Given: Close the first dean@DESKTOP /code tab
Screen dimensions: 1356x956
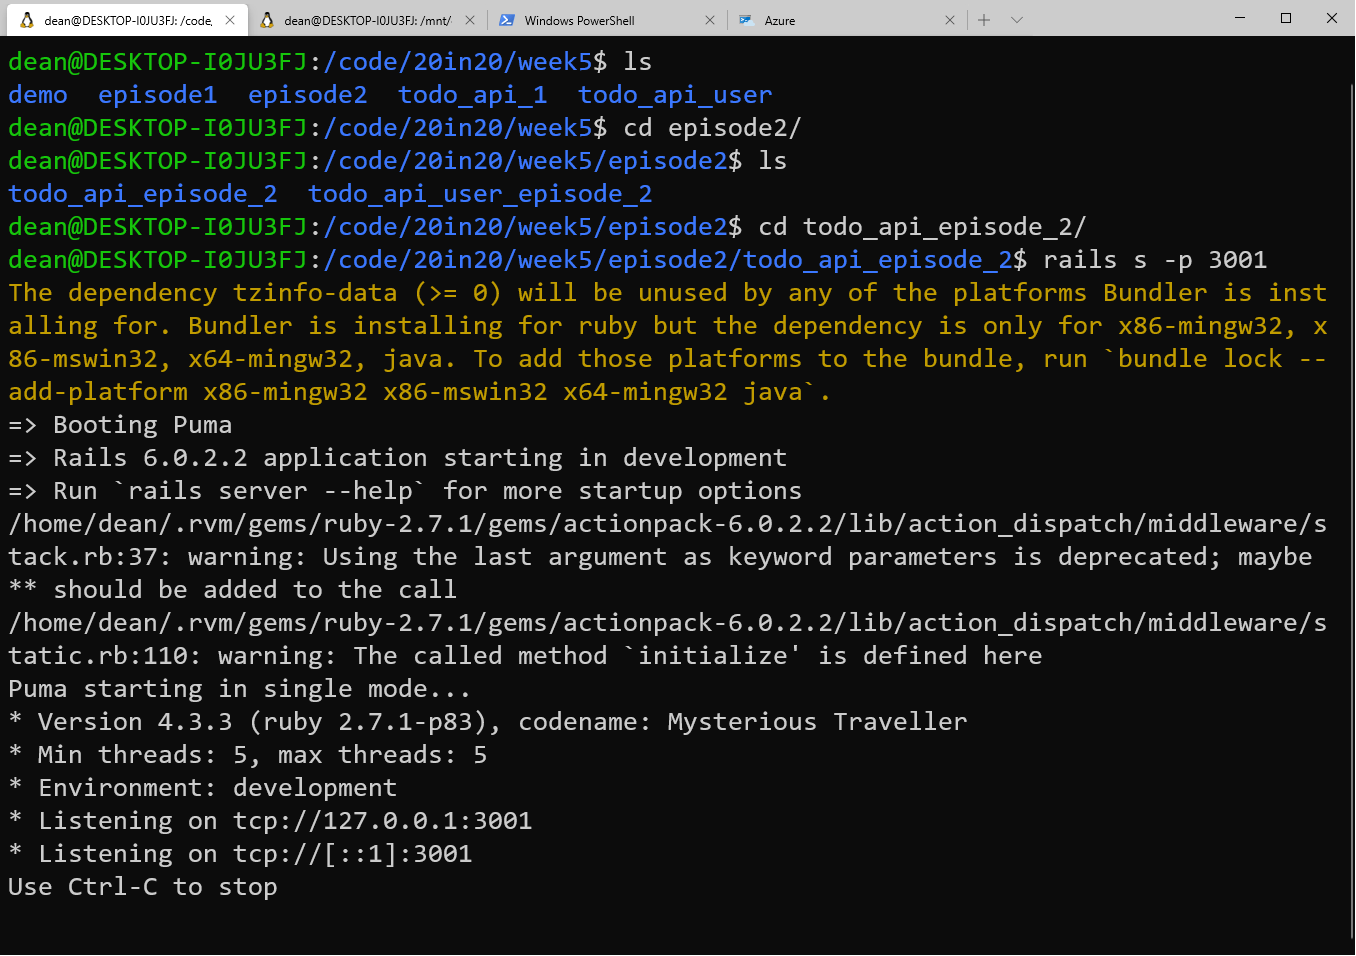Looking at the screenshot, I should point(230,20).
